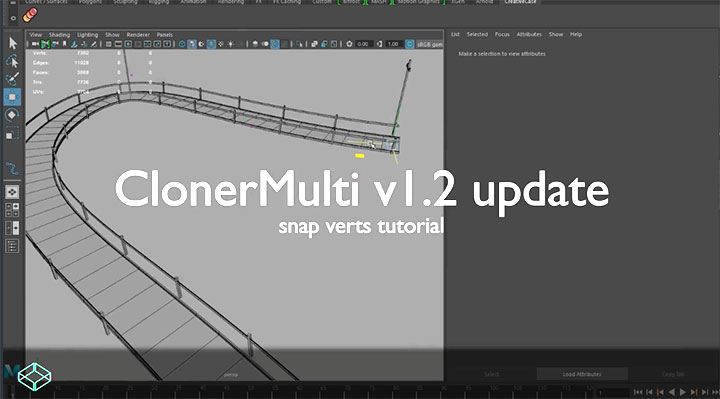The height and width of the screenshot is (399, 720).
Task: Click the four-pane layout icon
Action: (12, 210)
